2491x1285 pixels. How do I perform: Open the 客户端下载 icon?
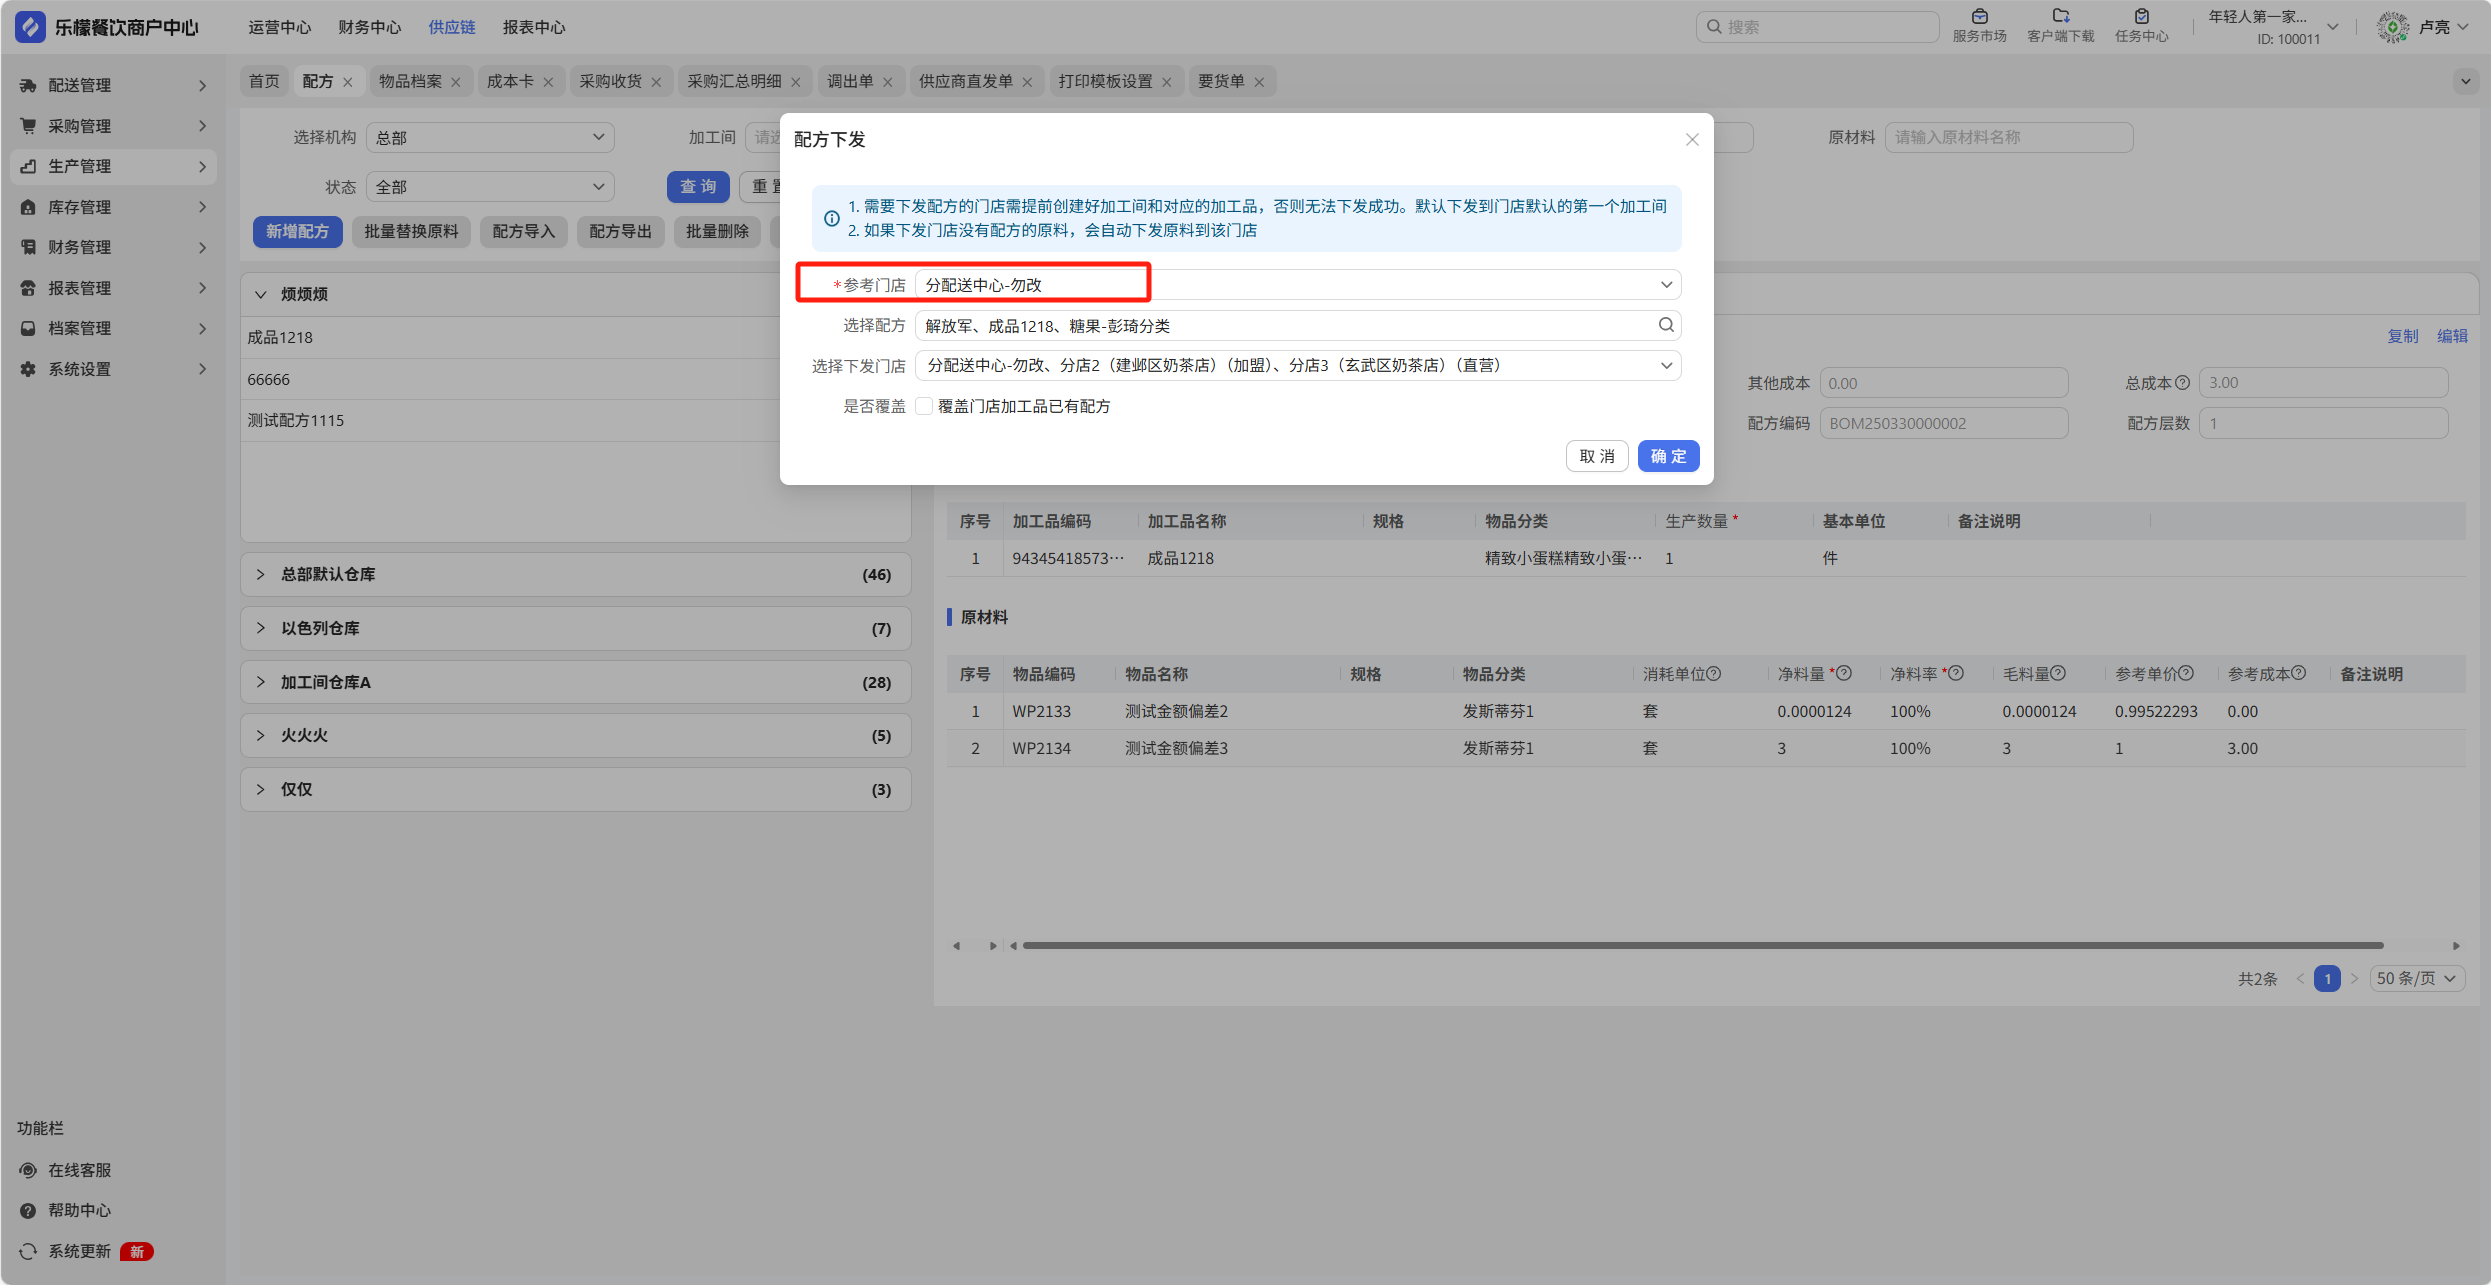coord(2060,16)
